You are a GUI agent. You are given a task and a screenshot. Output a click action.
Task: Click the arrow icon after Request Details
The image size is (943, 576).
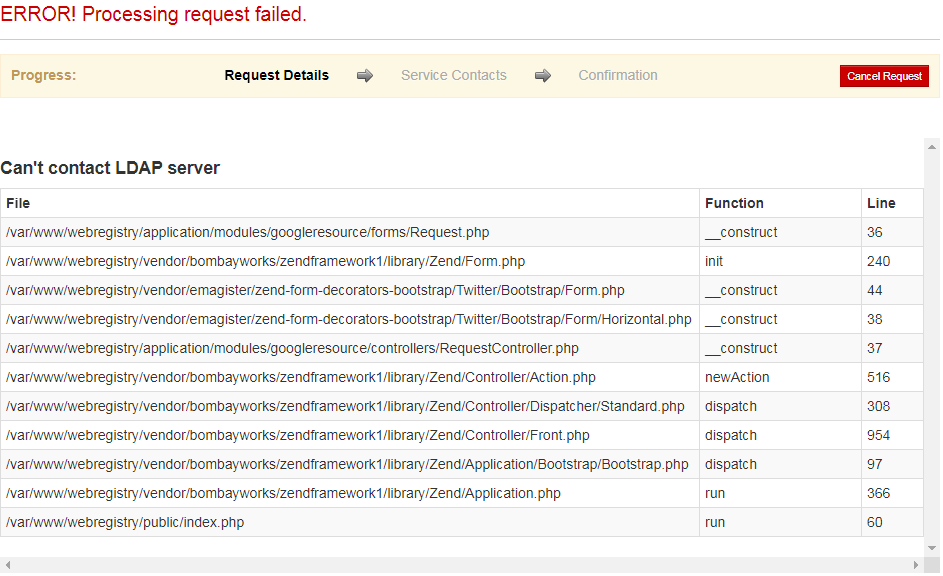coord(365,75)
